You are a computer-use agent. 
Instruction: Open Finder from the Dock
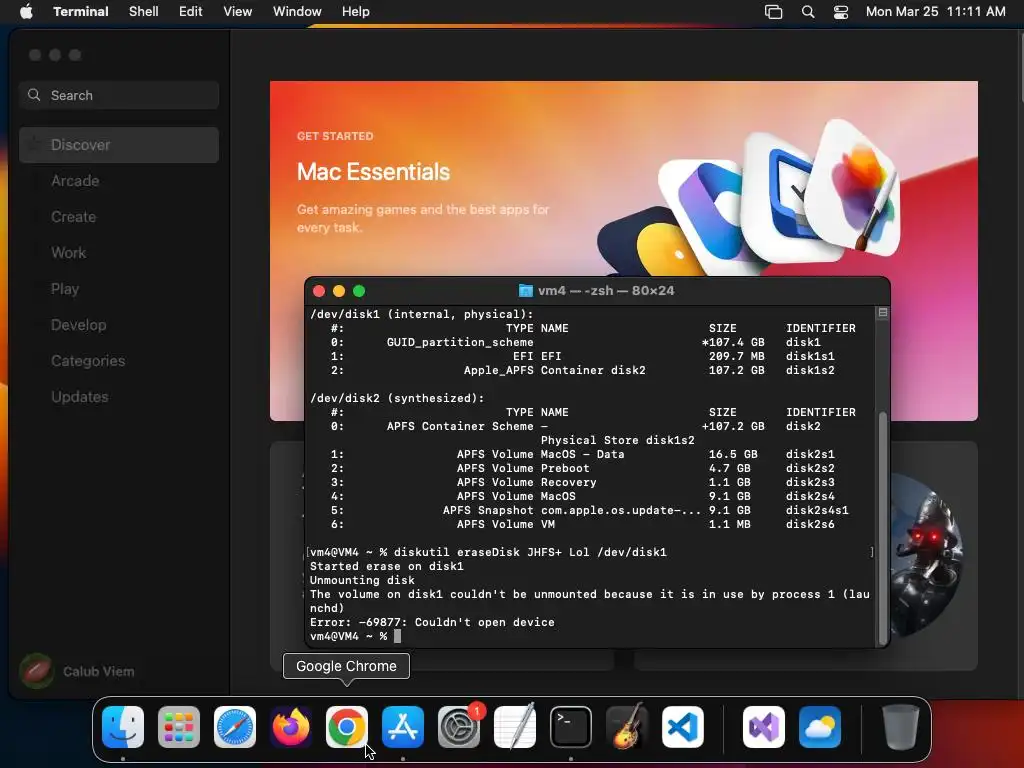(123, 727)
